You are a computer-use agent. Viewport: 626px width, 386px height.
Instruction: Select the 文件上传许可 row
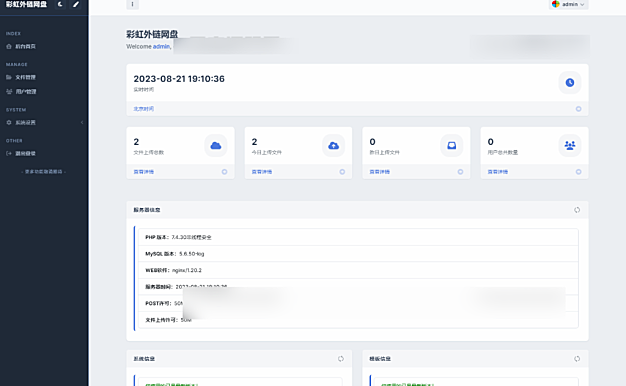[358, 320]
